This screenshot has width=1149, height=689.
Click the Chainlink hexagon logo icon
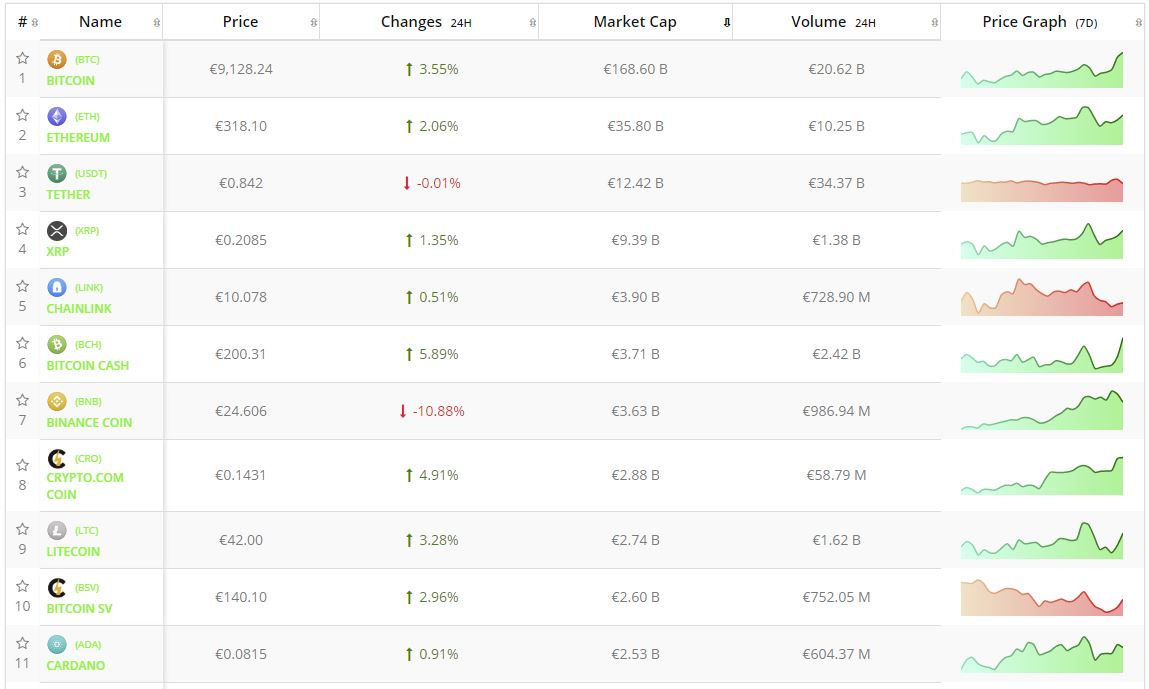coord(57,287)
